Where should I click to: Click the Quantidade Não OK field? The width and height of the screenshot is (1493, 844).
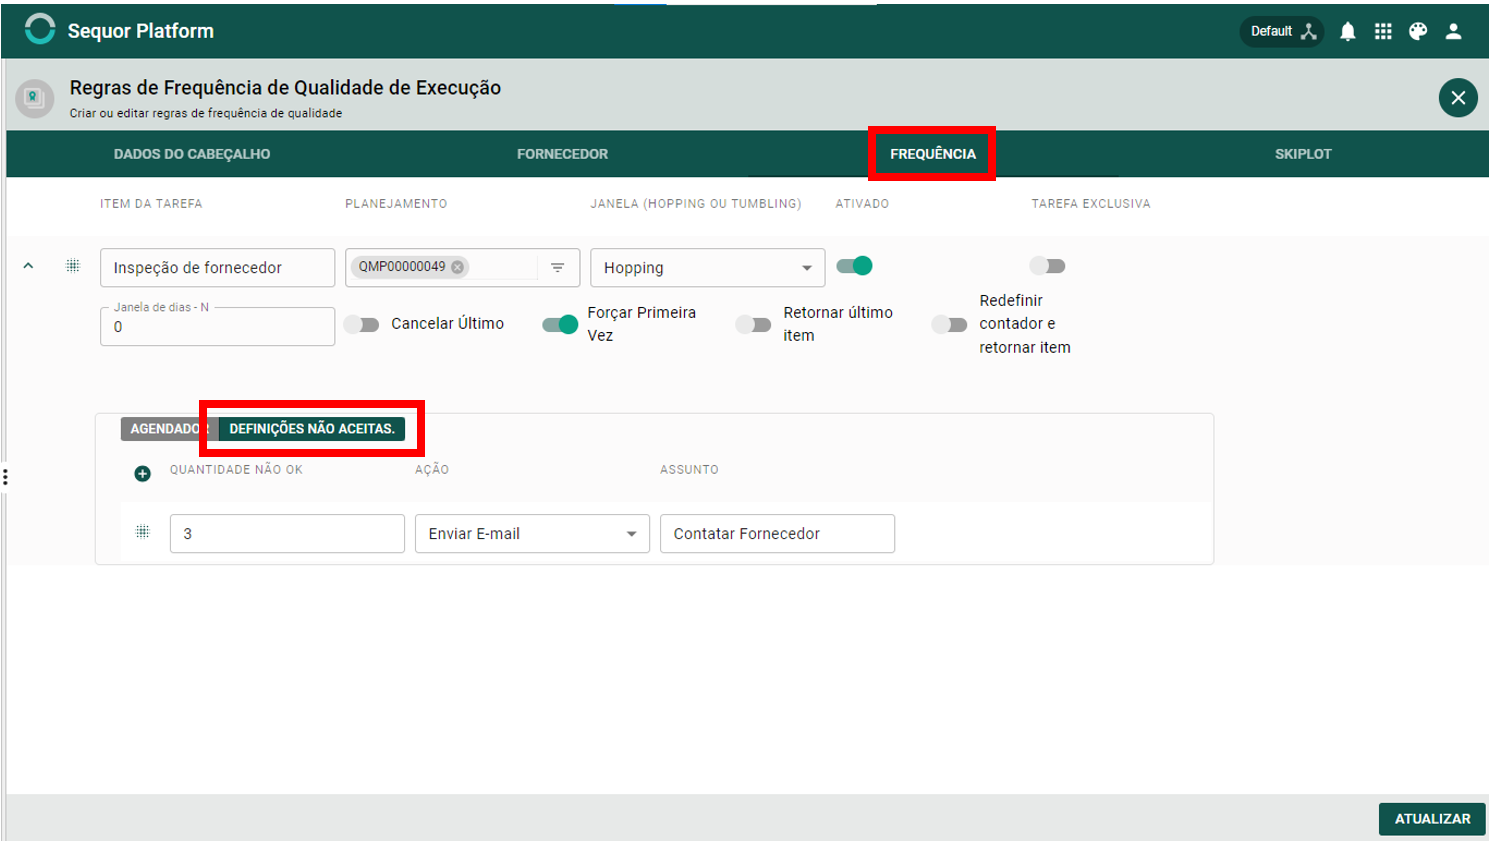[287, 534]
